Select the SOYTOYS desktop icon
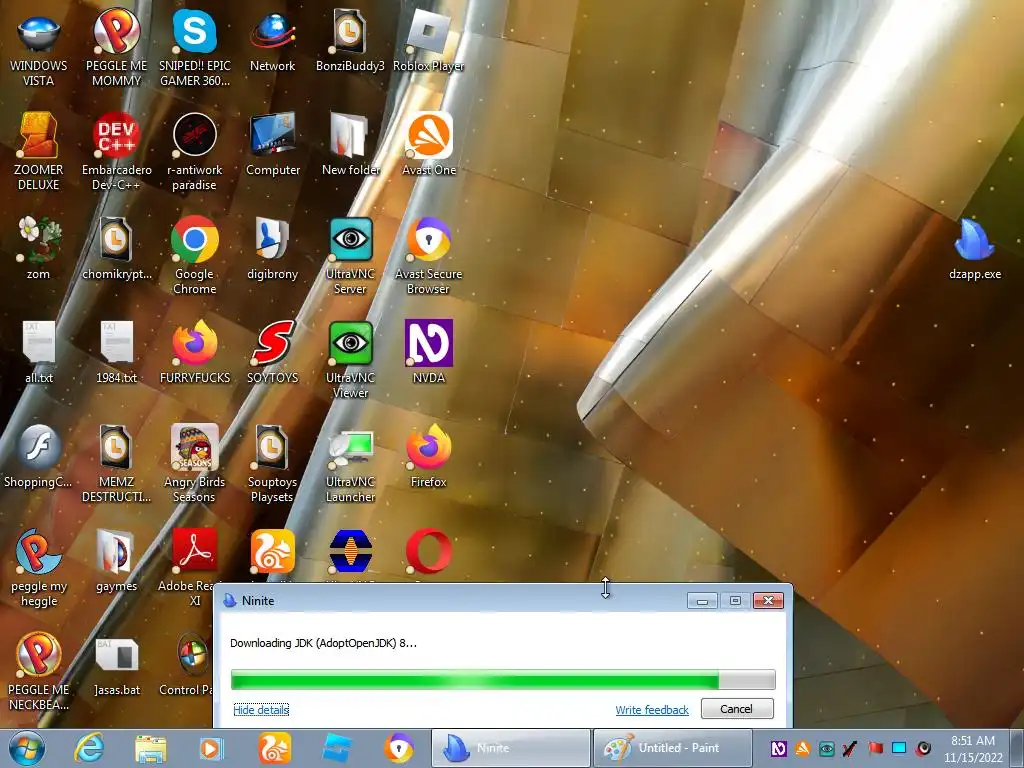This screenshot has width=1024, height=768. [x=272, y=353]
